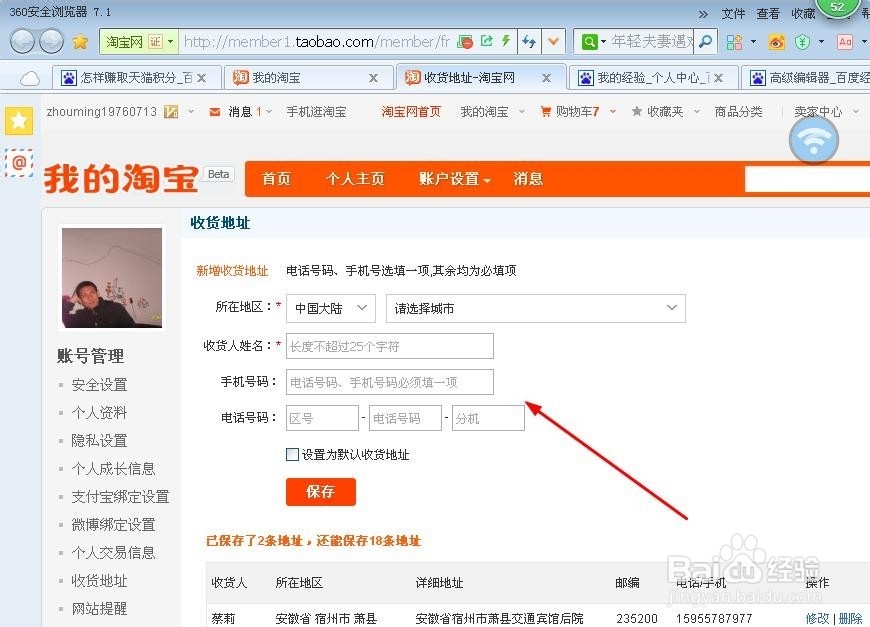This screenshot has height=627, width=870.
Task: Click the 手机号码 input field
Action: 390,382
